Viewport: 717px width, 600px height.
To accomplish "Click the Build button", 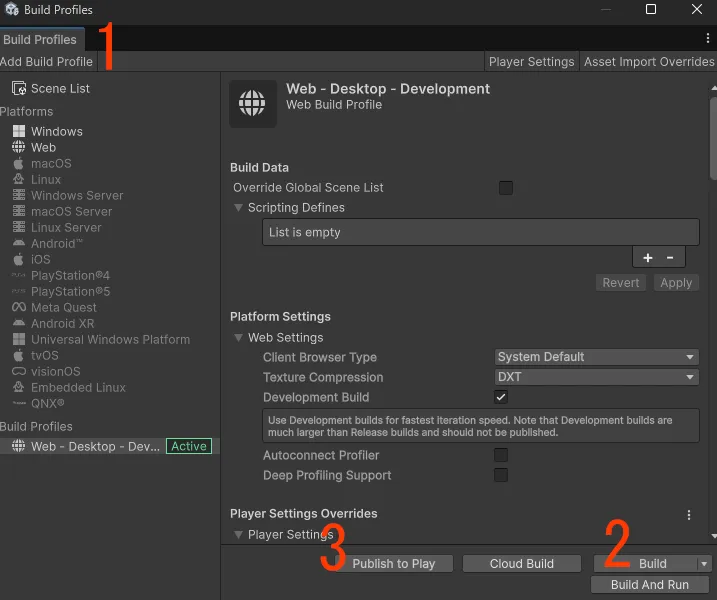I will point(646,564).
